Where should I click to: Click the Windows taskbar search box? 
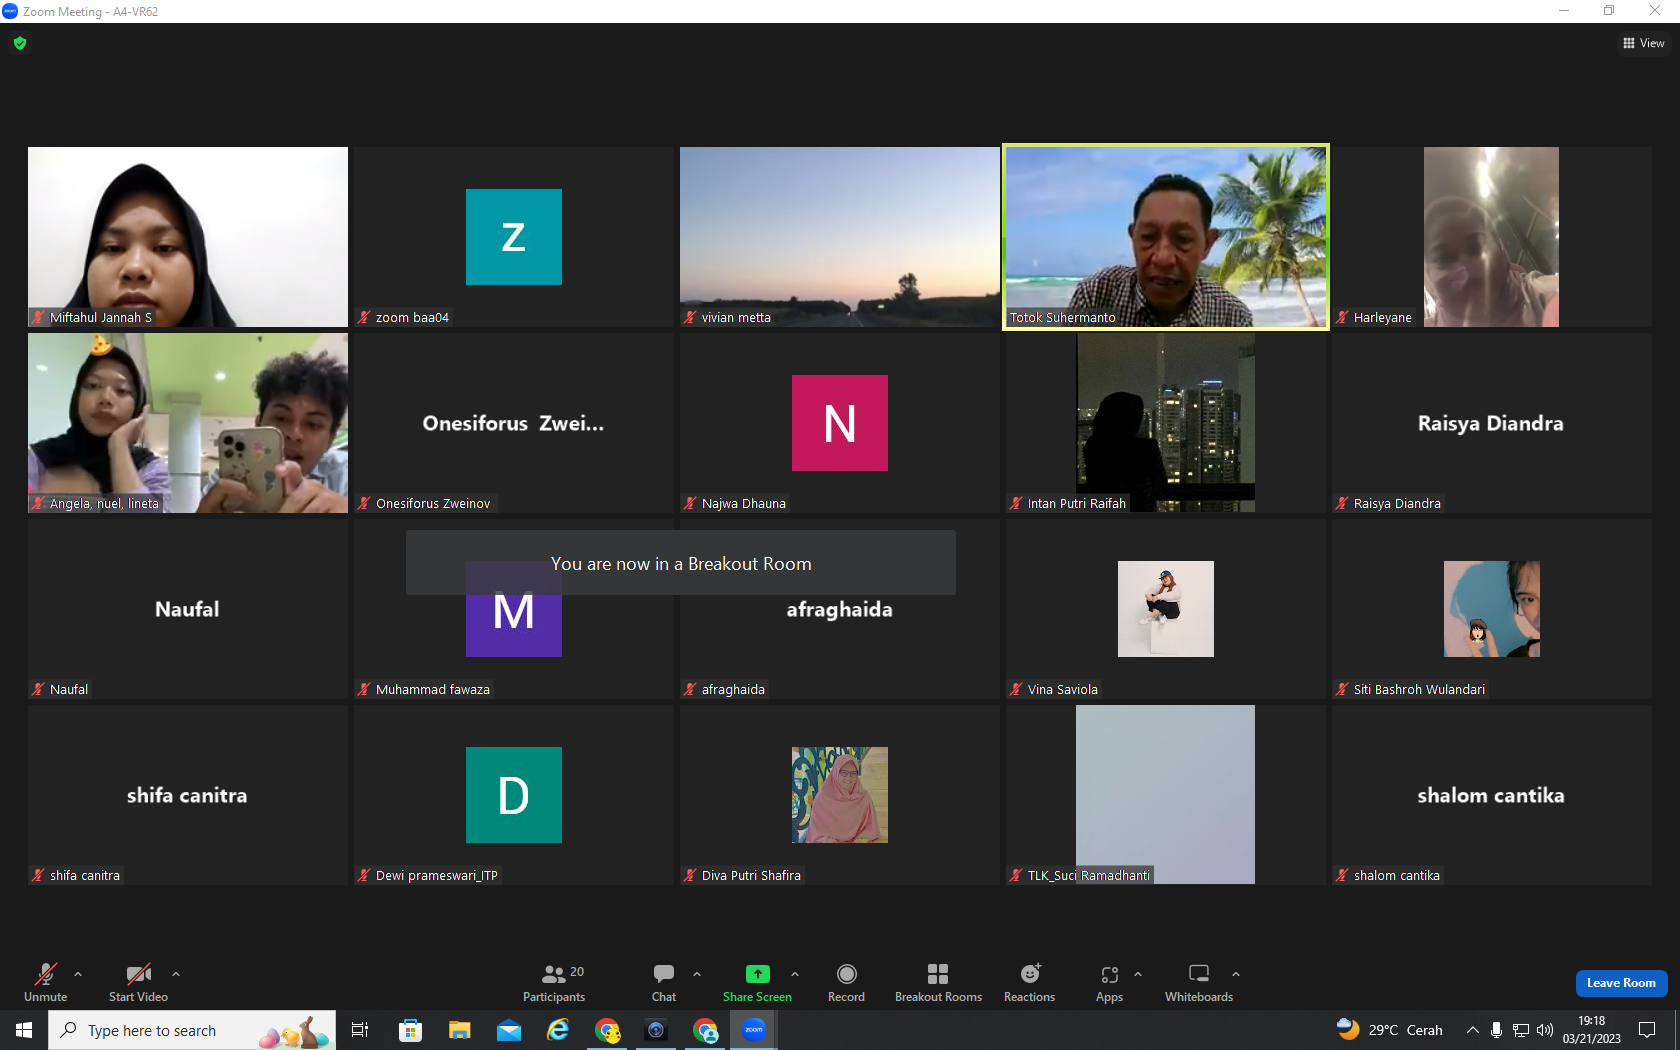pyautogui.click(x=192, y=1030)
